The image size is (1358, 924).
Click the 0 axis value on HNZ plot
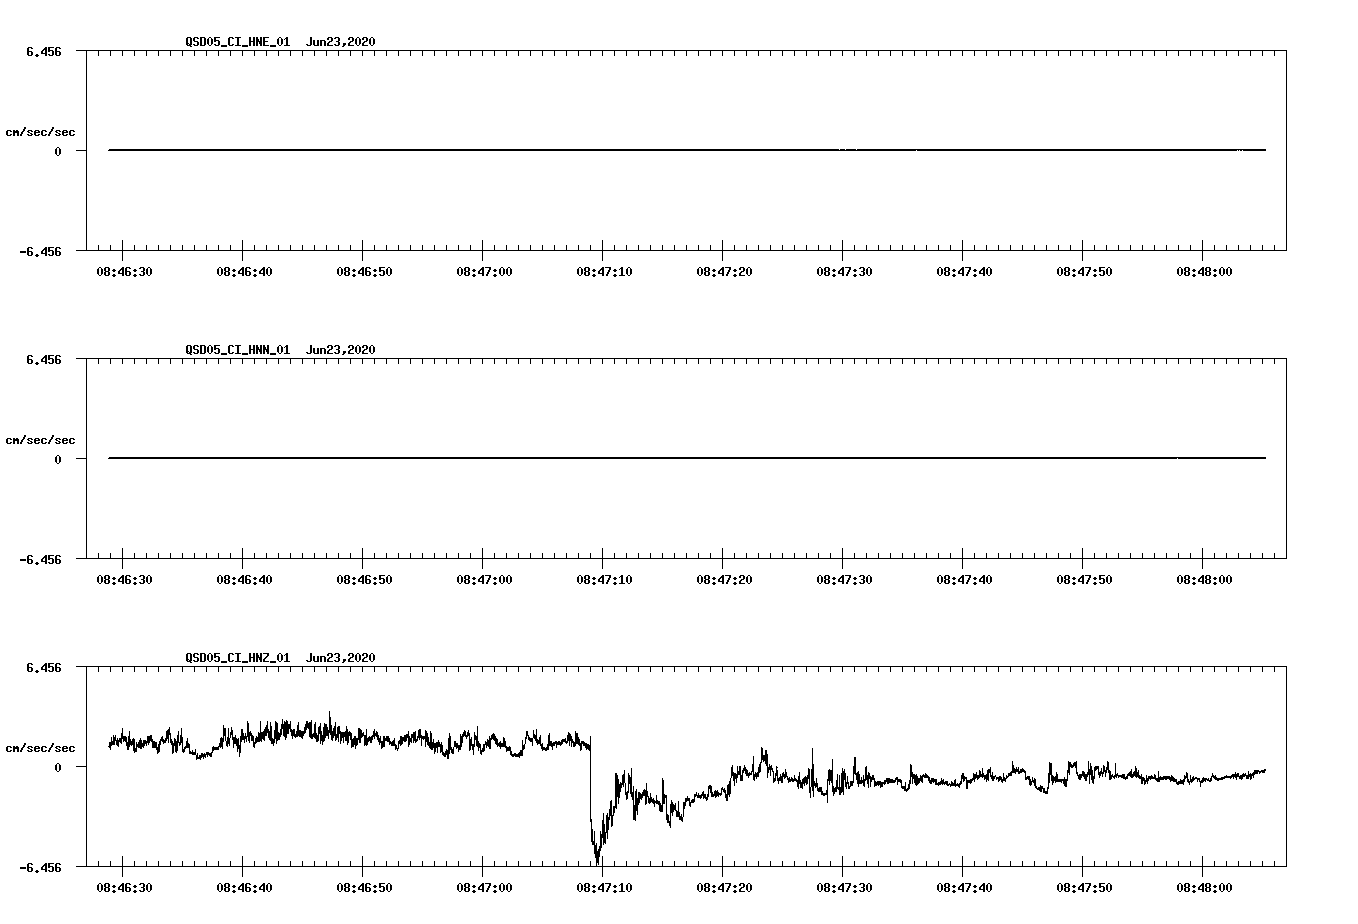pos(58,767)
